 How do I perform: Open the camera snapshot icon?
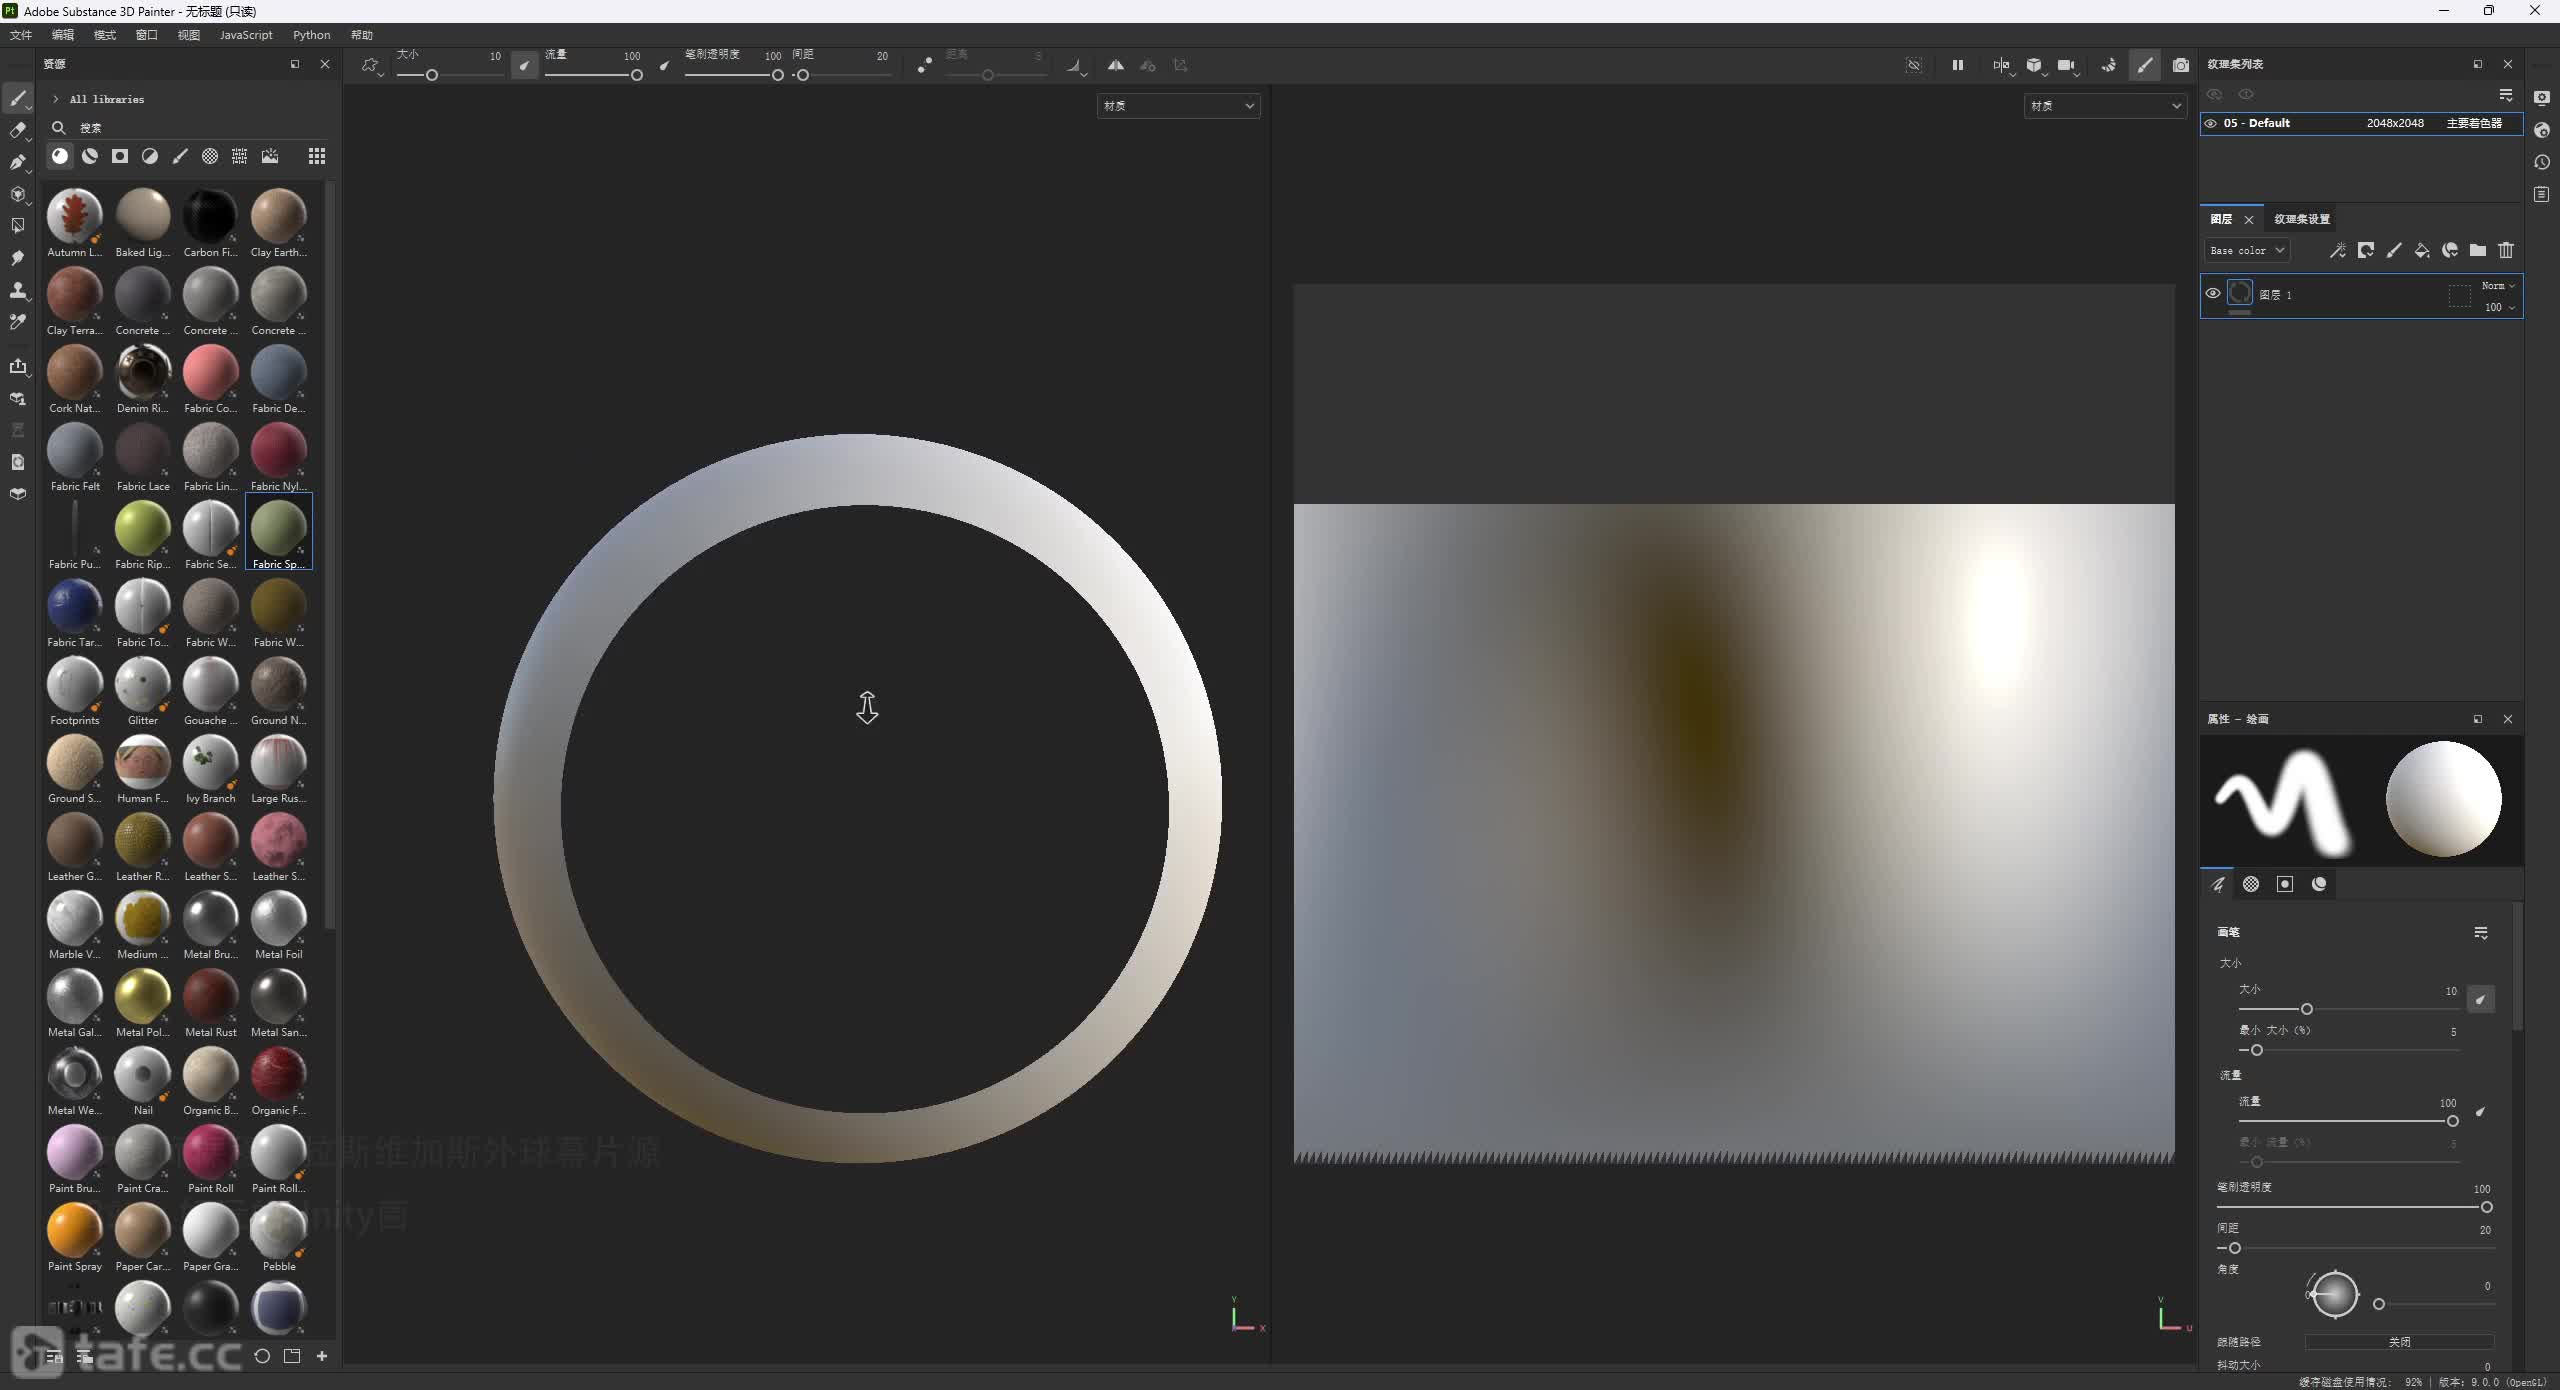coord(2181,65)
